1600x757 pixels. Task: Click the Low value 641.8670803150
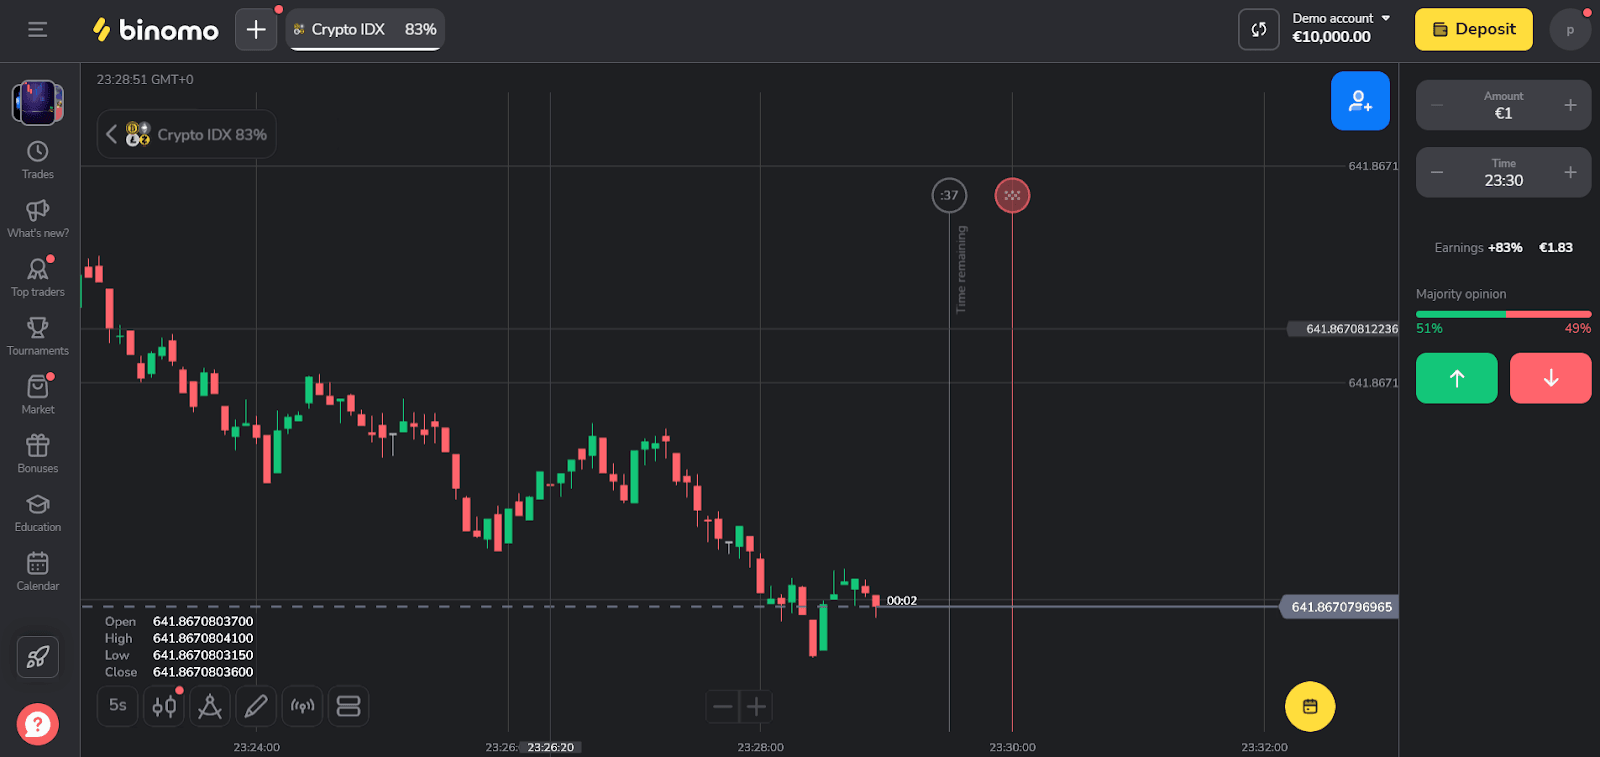coord(203,655)
